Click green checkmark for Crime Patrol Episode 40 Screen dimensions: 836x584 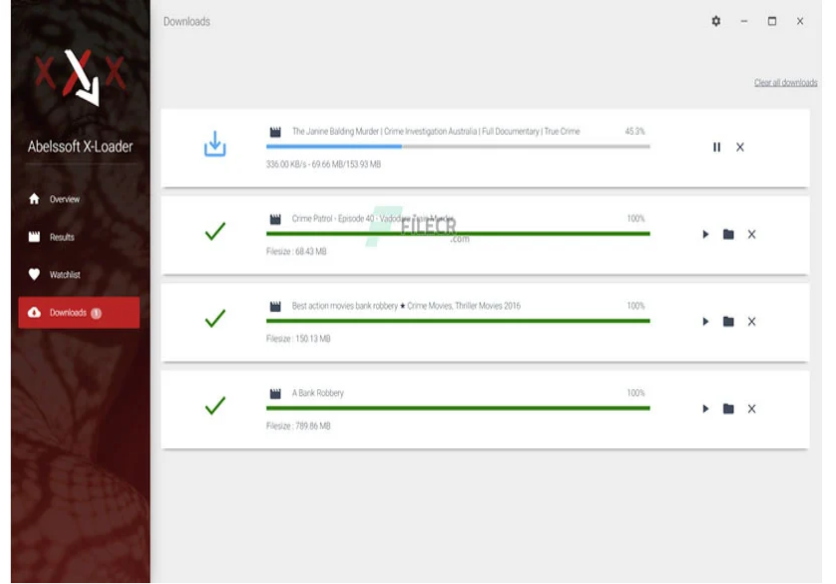click(215, 231)
